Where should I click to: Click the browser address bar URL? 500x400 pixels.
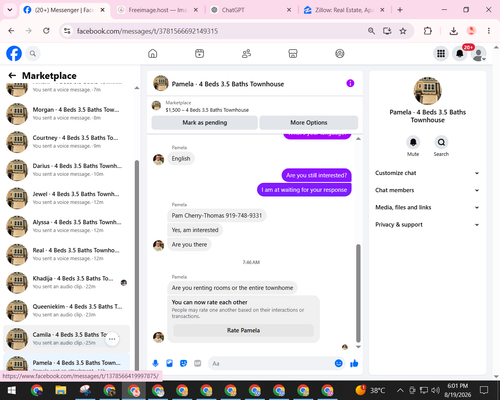(147, 31)
